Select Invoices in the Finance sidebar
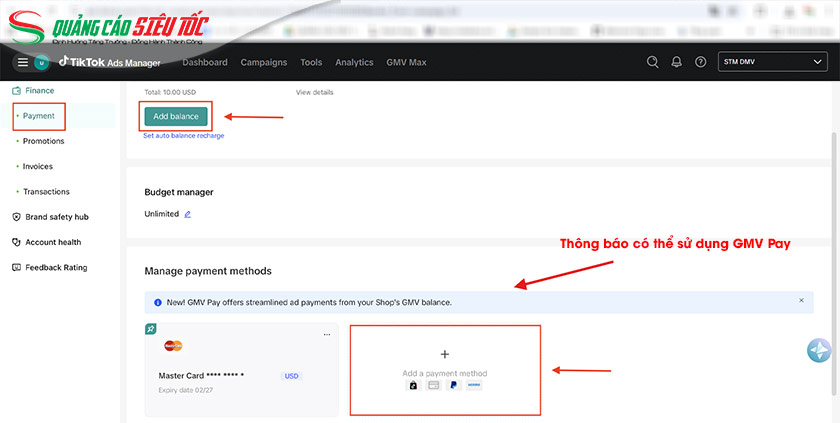840x423 pixels. pos(38,166)
